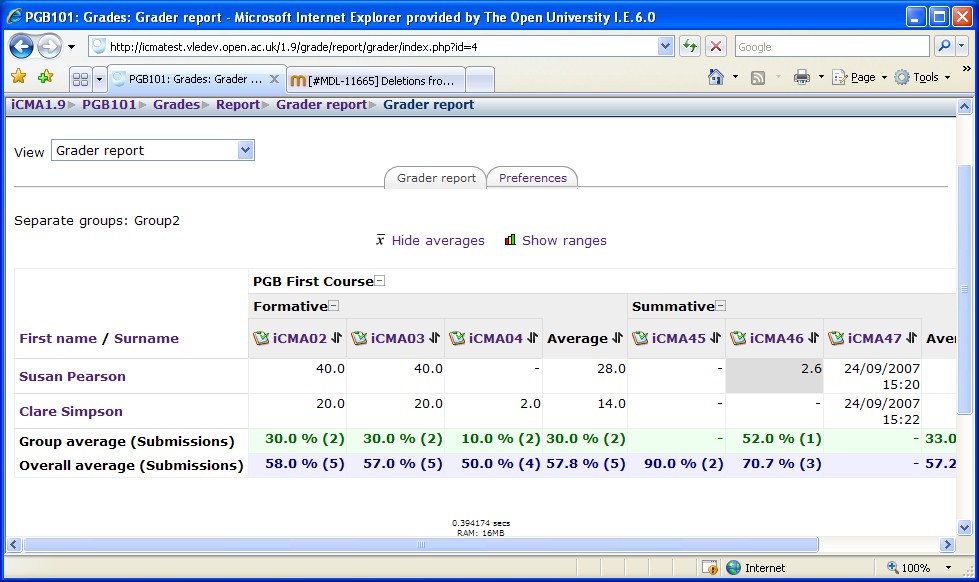Open the Home button dropdown arrow
Viewport: 979px width, 582px height.
[x=735, y=77]
